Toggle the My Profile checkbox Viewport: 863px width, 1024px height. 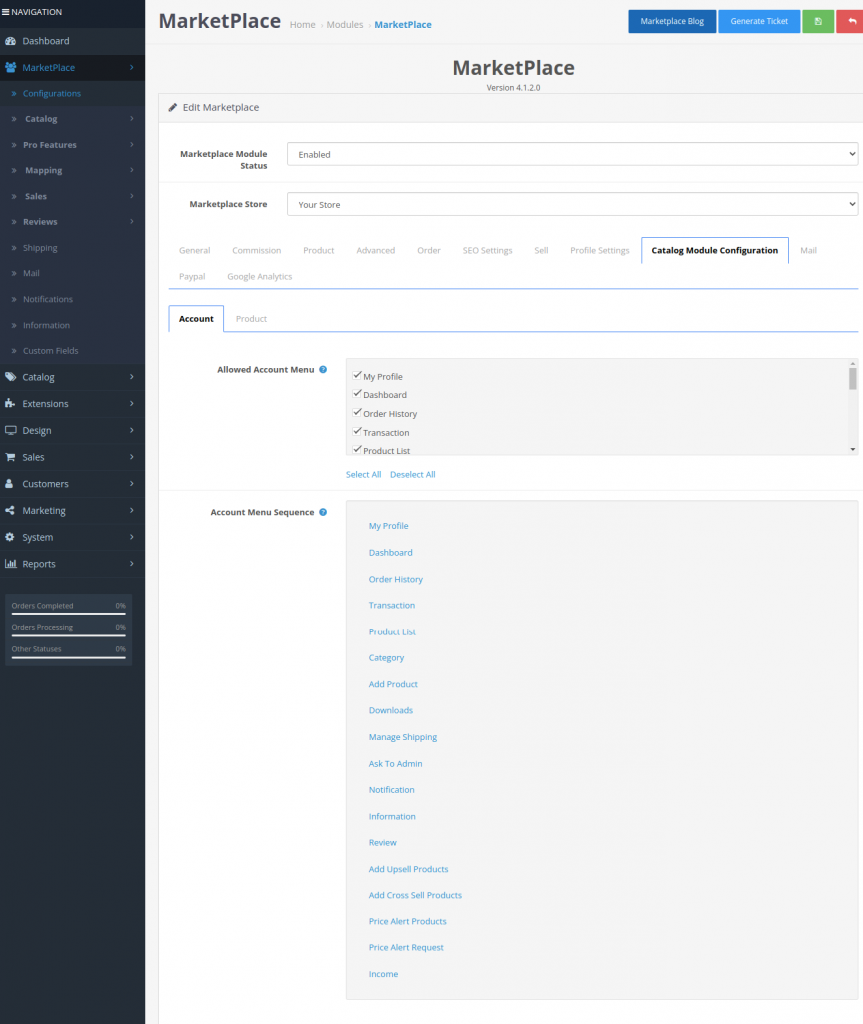(357, 376)
